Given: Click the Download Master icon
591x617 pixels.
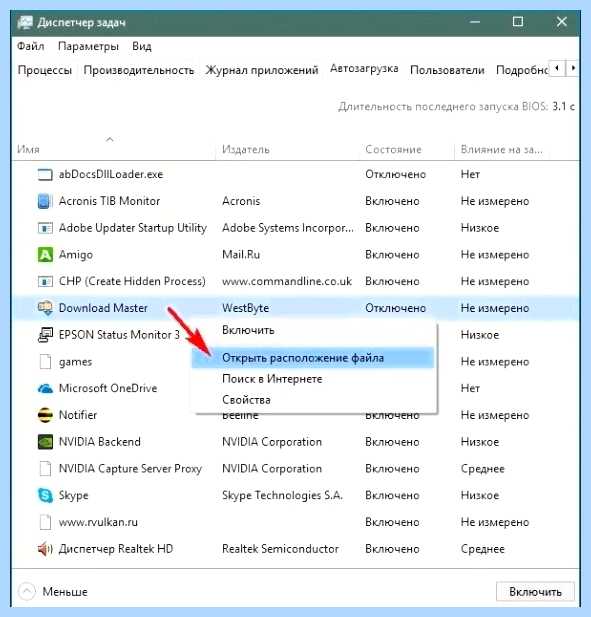Looking at the screenshot, I should [x=45, y=308].
